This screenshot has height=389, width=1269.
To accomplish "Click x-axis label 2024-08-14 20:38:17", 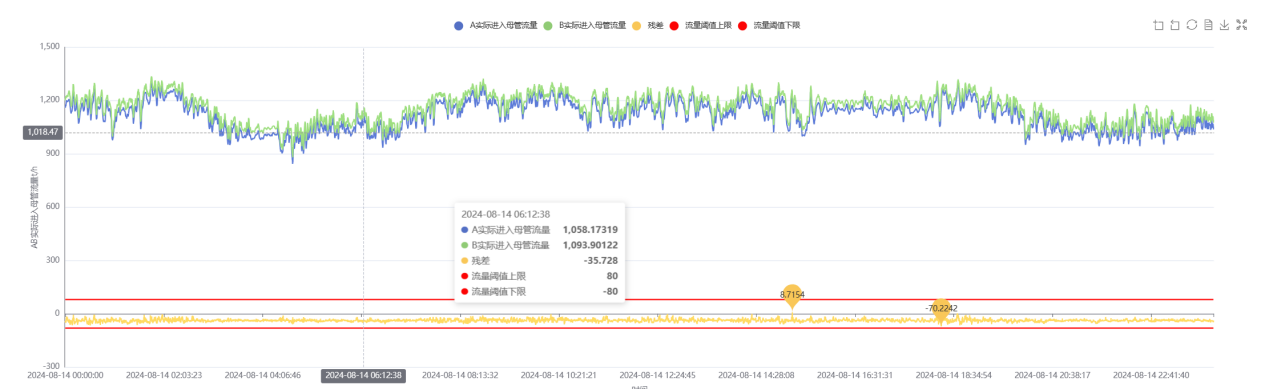I will tap(1053, 375).
